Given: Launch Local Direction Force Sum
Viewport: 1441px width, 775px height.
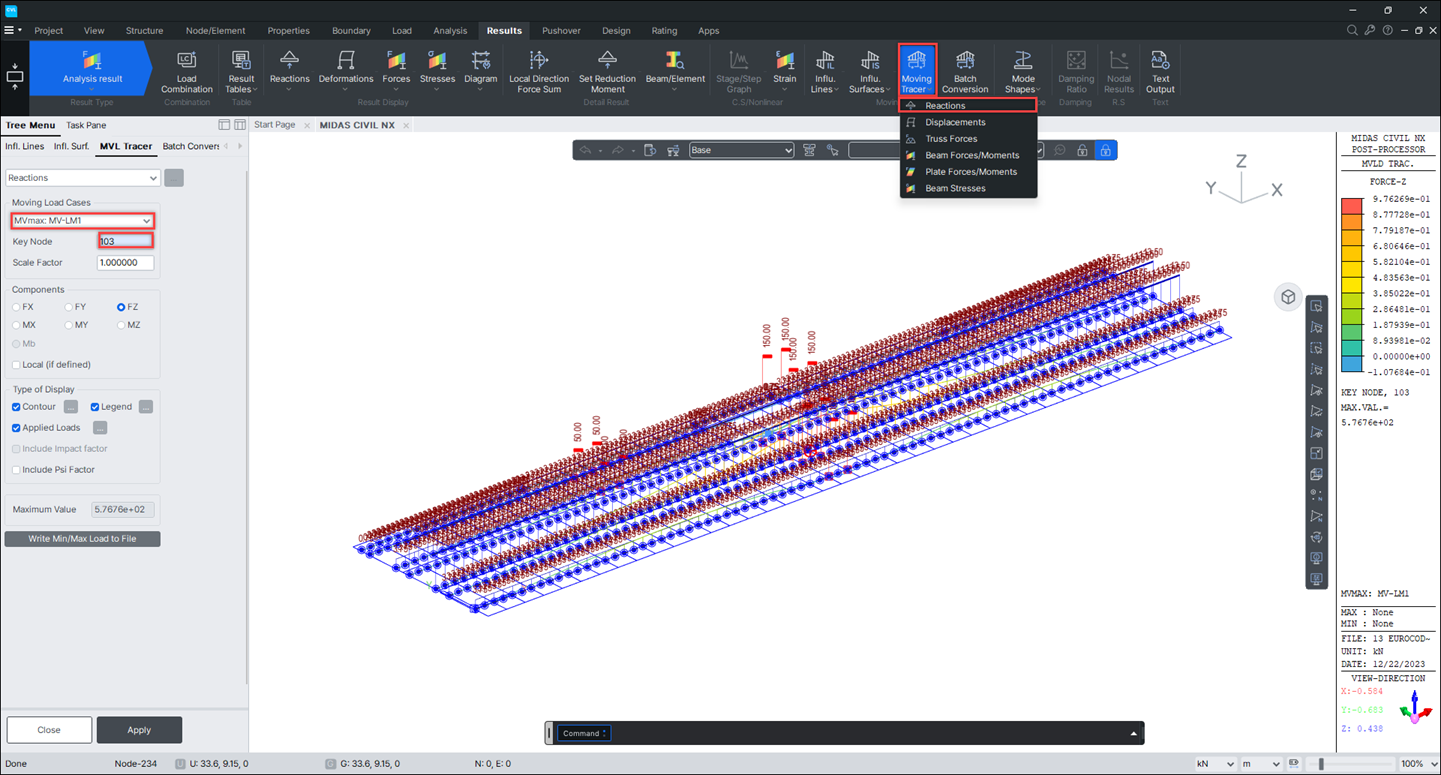Looking at the screenshot, I should (539, 72).
